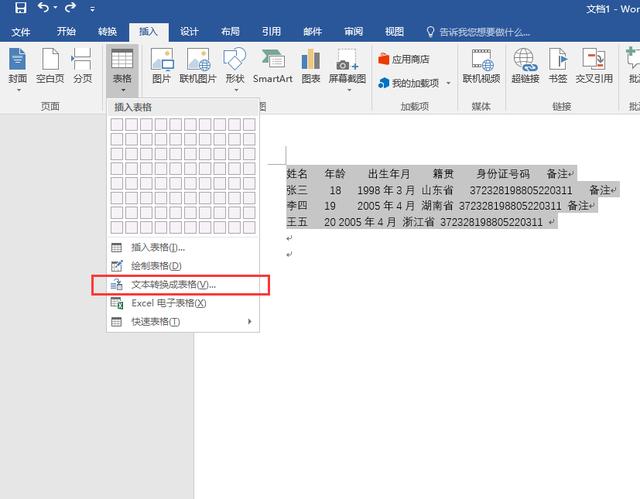Switch to the 转换 tab

click(x=107, y=32)
